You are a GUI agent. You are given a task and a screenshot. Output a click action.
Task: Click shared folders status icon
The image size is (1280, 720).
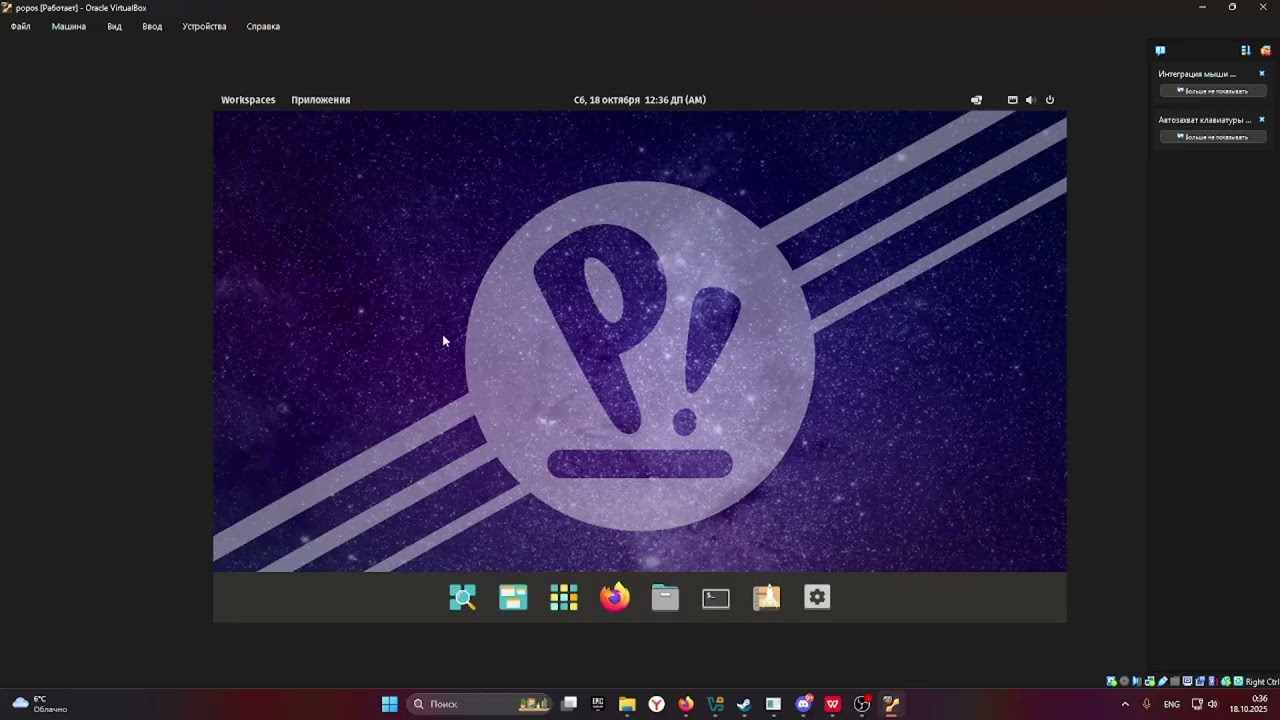pyautogui.click(x=1175, y=681)
